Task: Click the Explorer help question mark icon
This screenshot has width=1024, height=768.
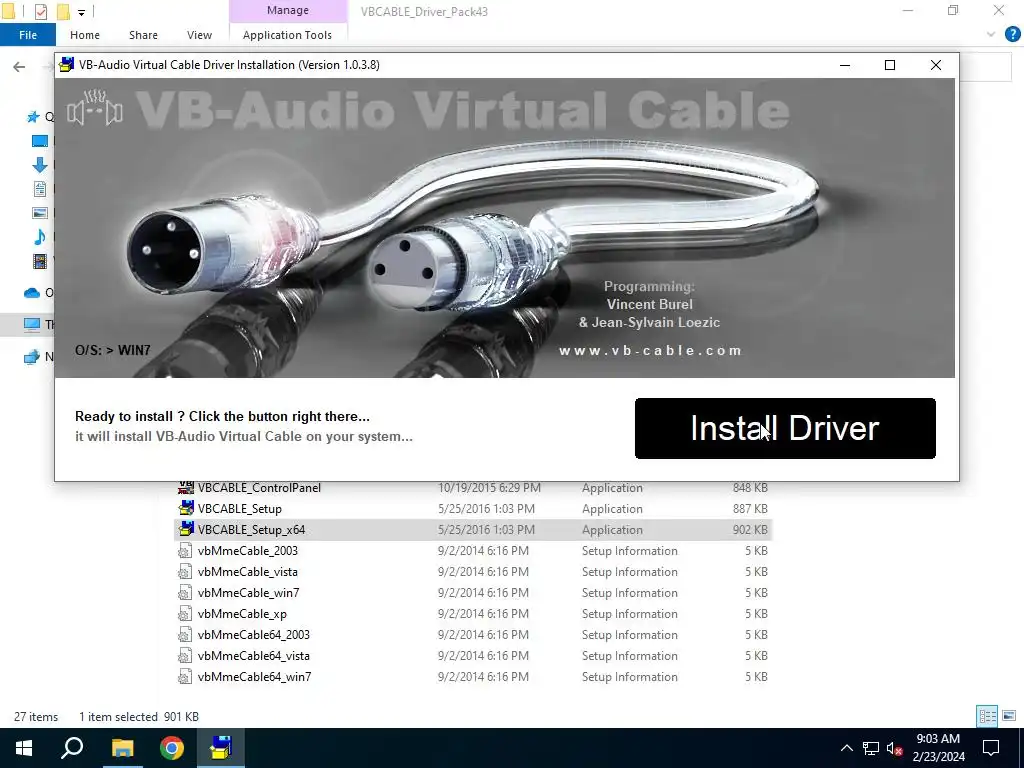Action: [1012, 35]
